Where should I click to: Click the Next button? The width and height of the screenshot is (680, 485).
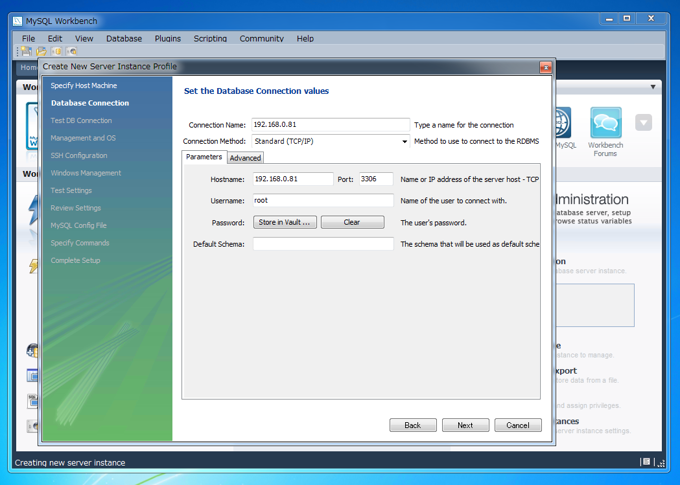(465, 425)
